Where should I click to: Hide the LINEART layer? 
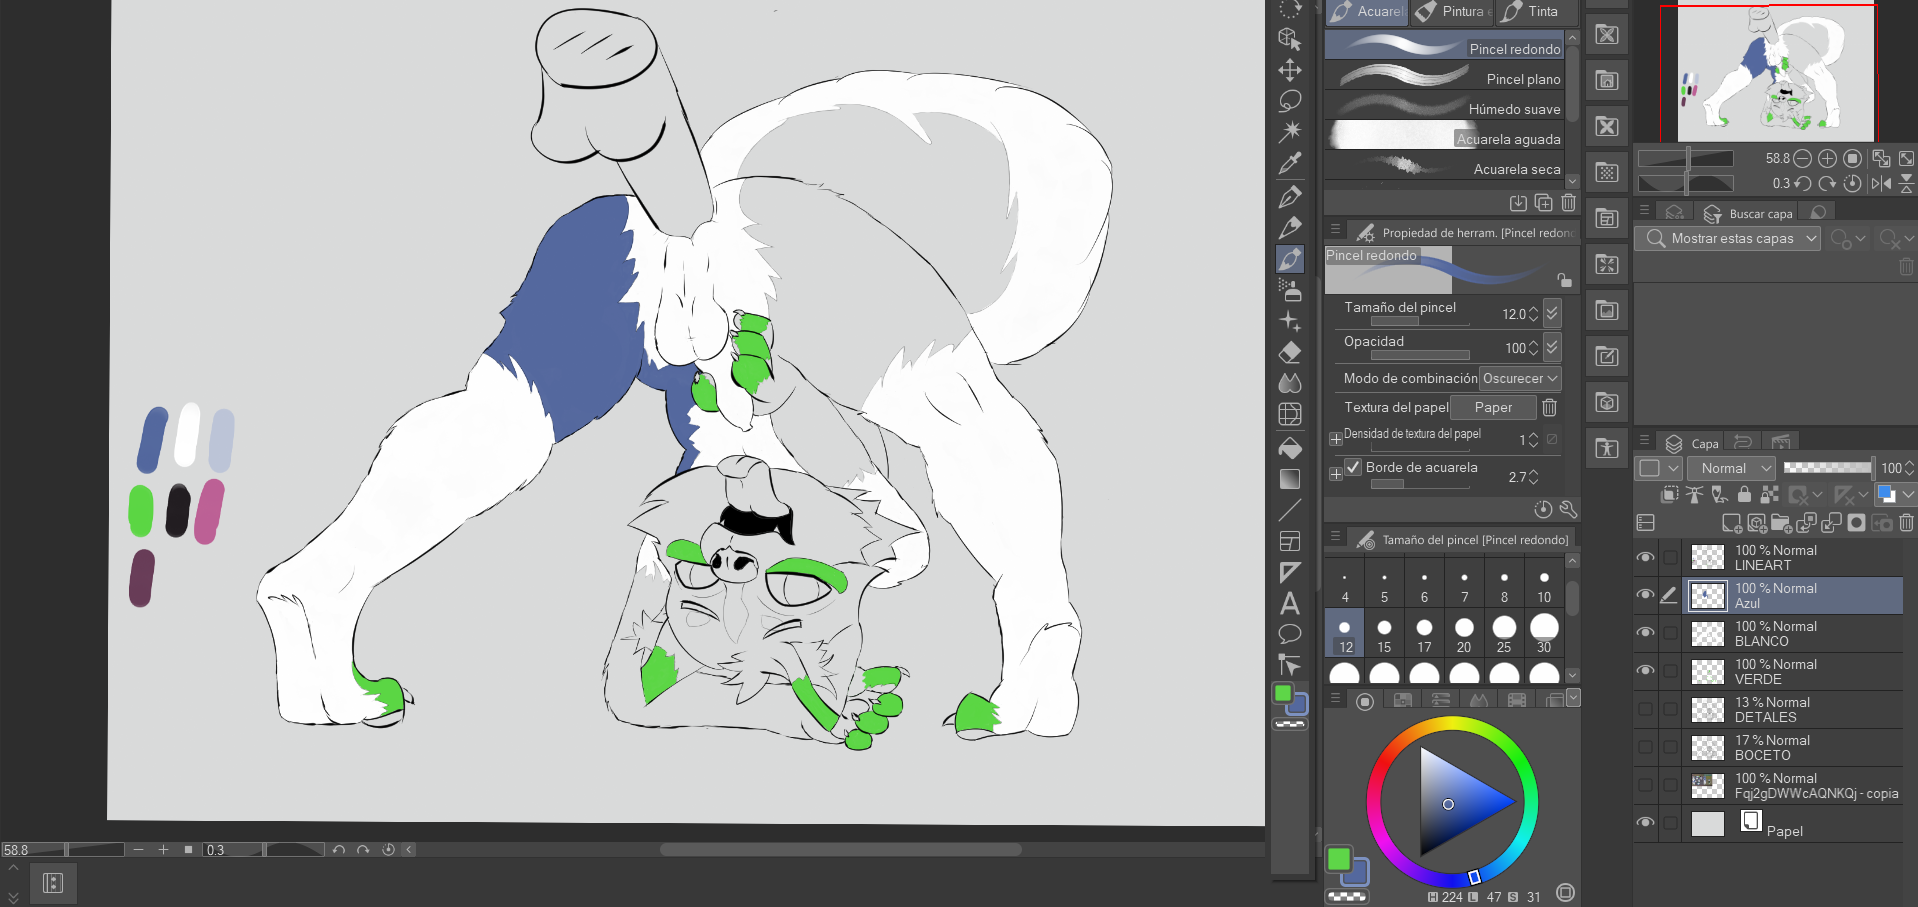(1645, 558)
